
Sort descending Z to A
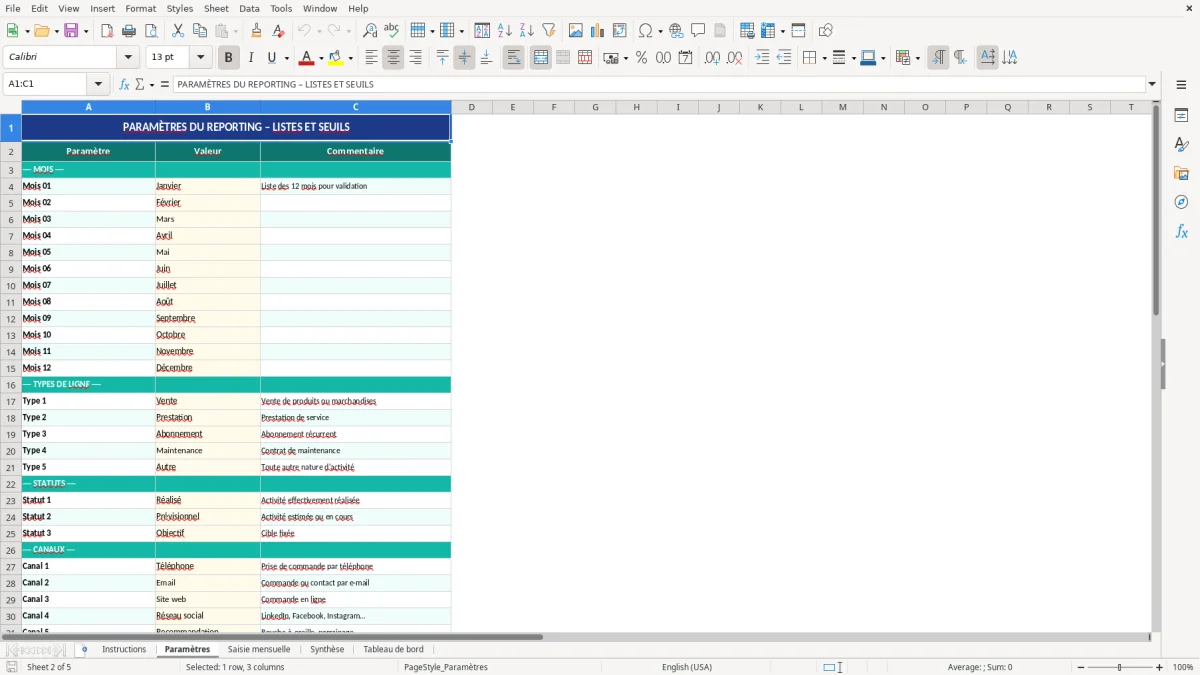click(x=527, y=31)
